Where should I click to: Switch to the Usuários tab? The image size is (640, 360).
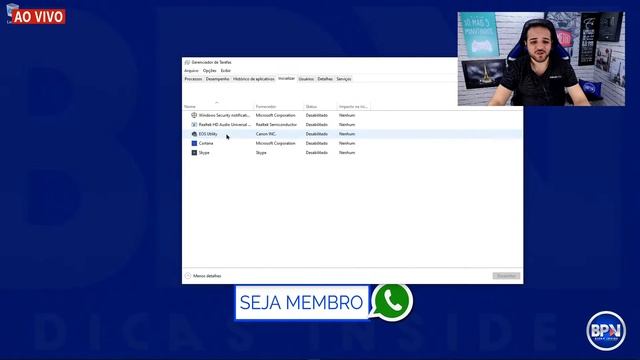point(306,79)
